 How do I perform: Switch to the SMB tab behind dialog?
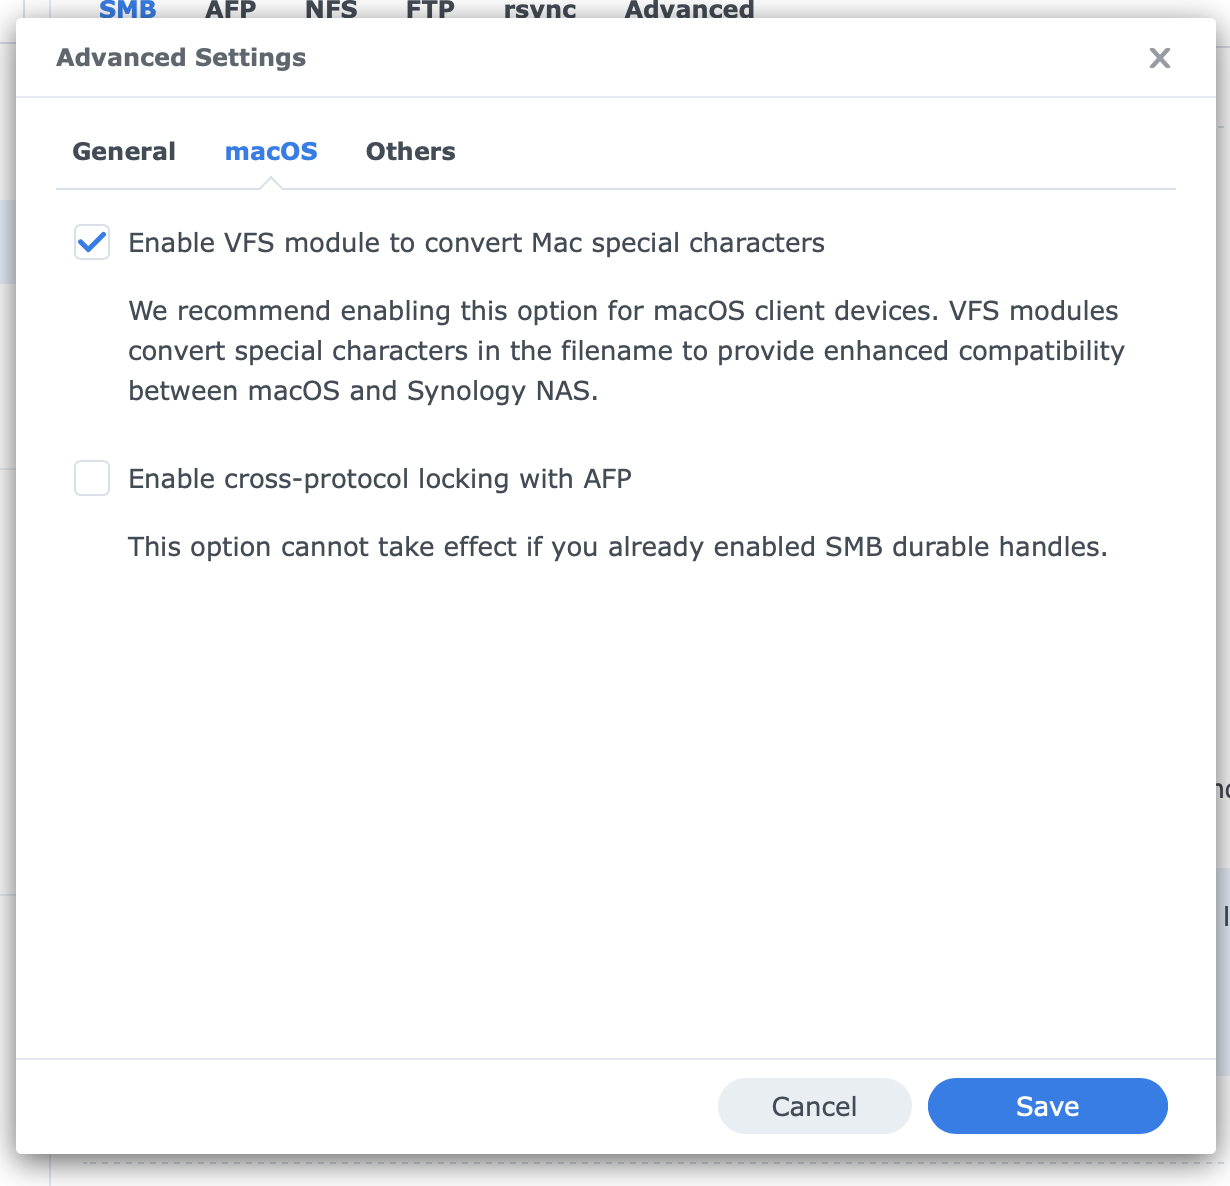(x=127, y=10)
